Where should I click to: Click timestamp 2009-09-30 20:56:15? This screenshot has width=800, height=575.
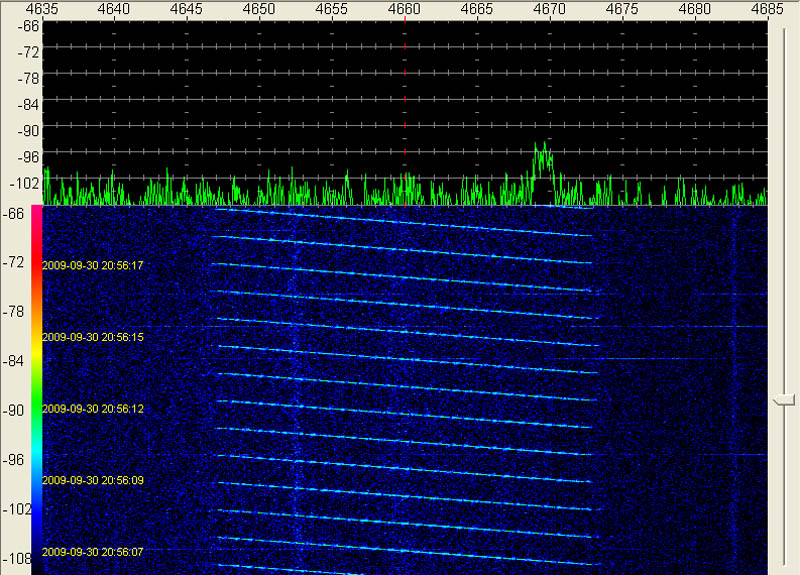[x=93, y=337]
